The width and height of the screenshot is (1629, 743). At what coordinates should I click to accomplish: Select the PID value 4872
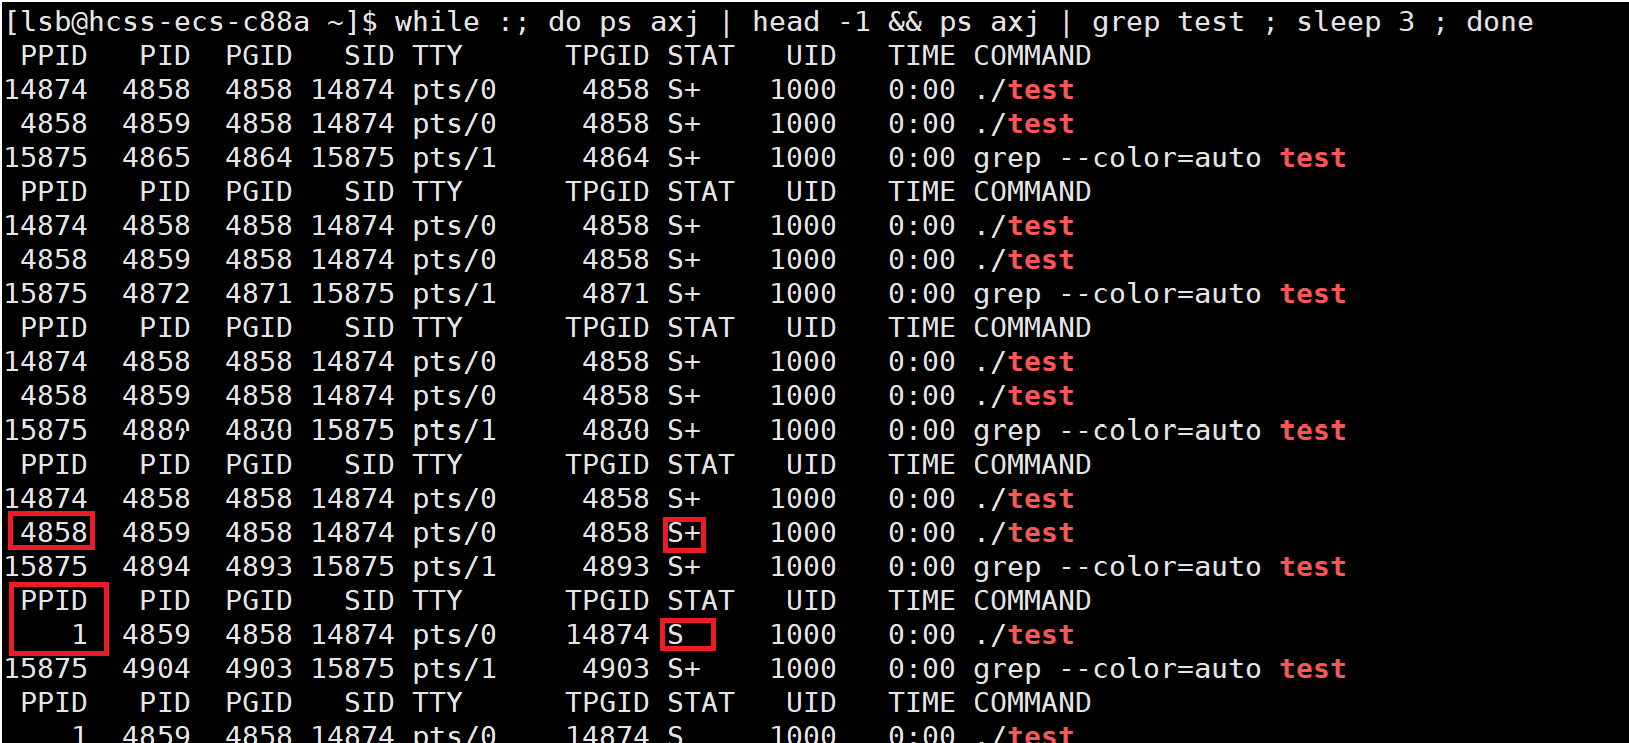click(x=156, y=294)
